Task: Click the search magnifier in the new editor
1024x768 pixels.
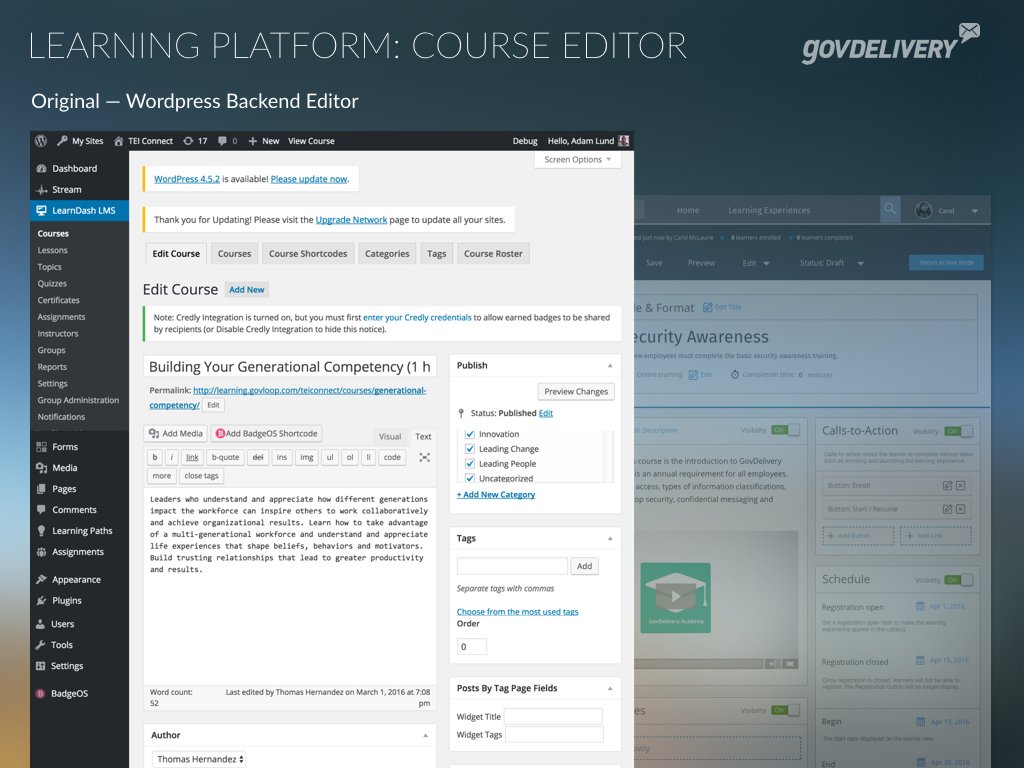Action: pos(889,210)
